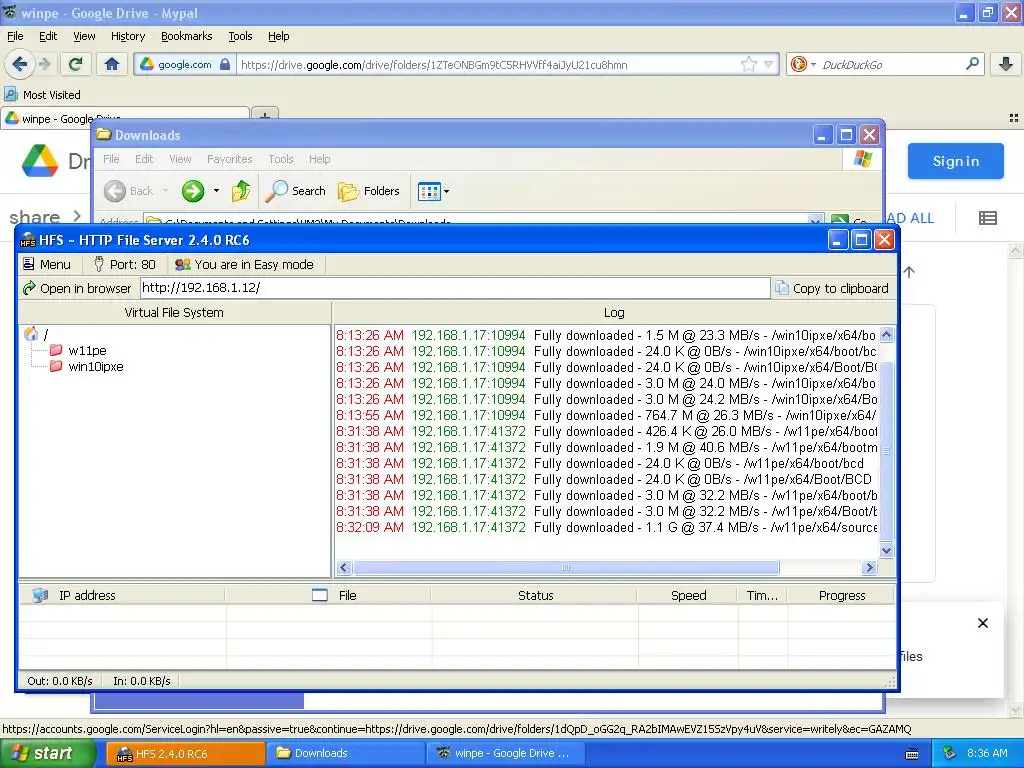Click the Speed column header

(688, 596)
